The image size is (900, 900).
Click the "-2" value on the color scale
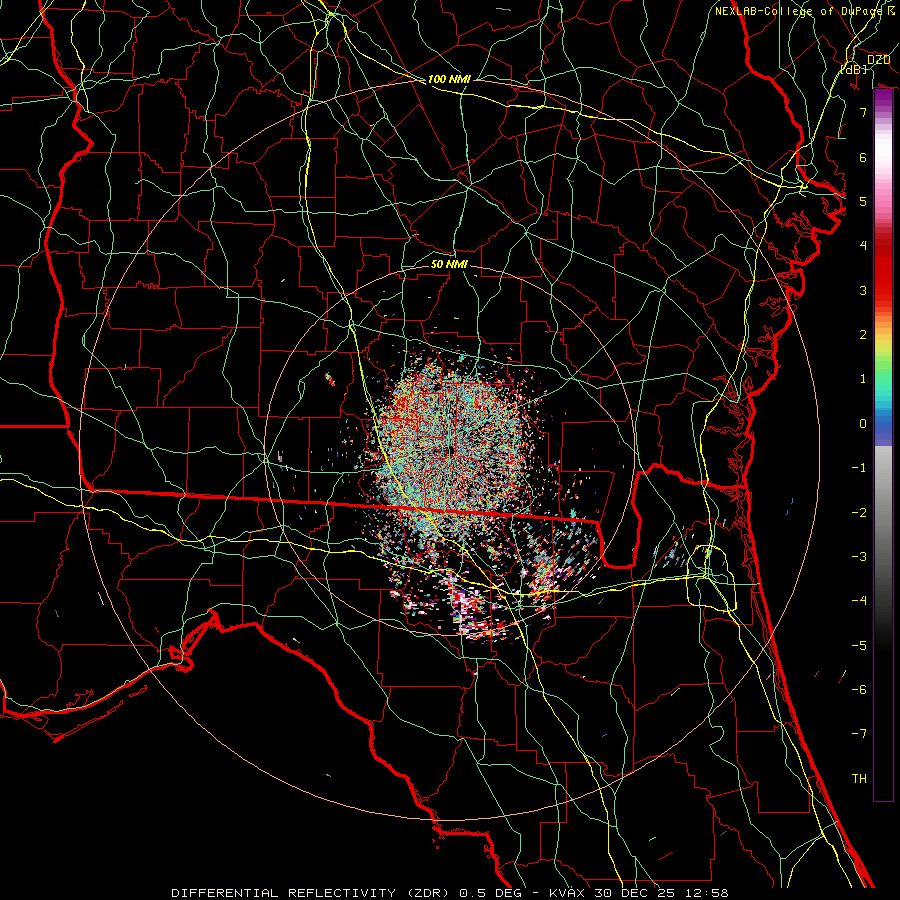pos(859,513)
